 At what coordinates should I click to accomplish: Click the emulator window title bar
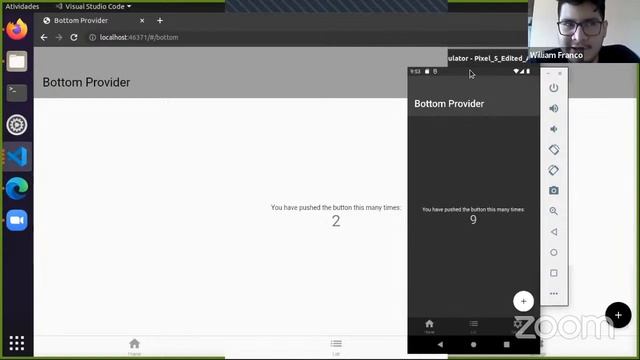tap(487, 58)
